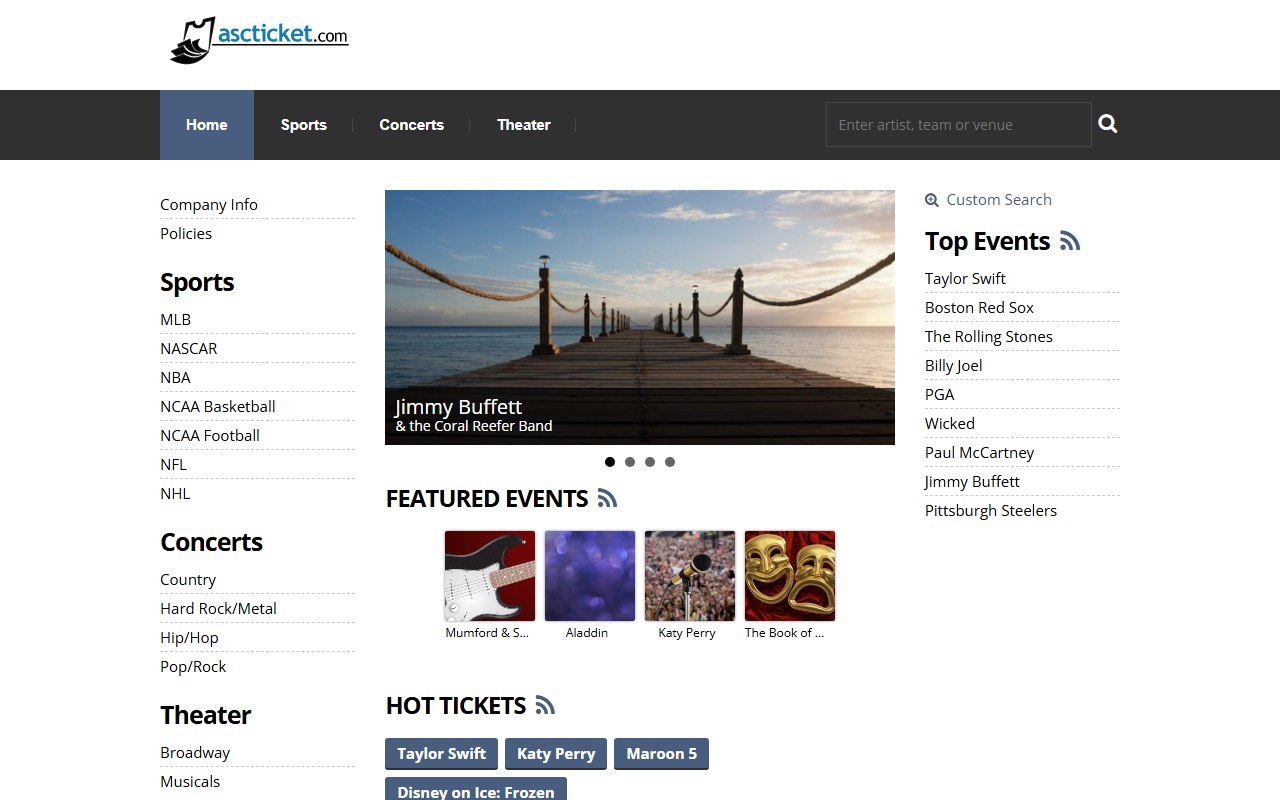Open the NBA sidebar link
The image size is (1280, 800).
[175, 378]
